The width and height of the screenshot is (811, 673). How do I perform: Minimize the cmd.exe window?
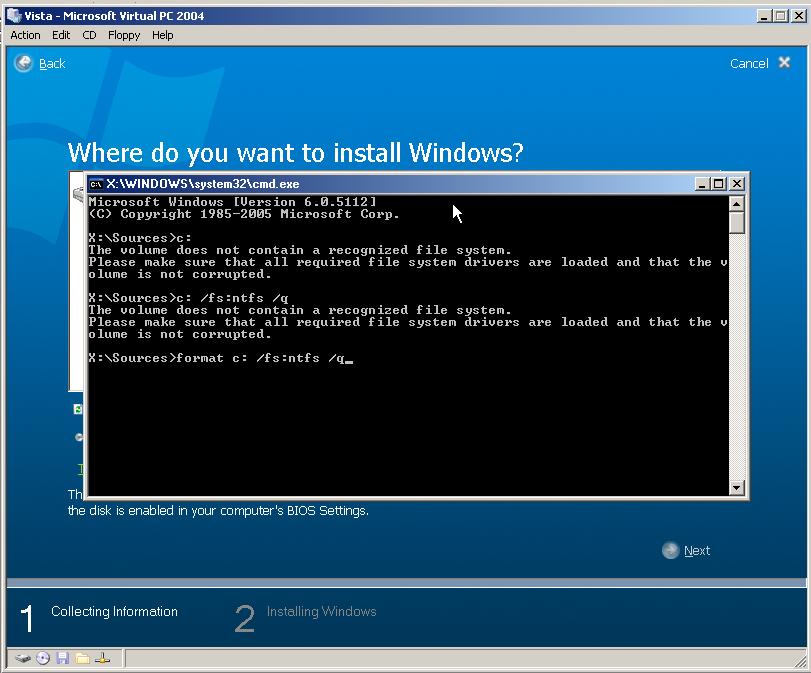[x=701, y=184]
